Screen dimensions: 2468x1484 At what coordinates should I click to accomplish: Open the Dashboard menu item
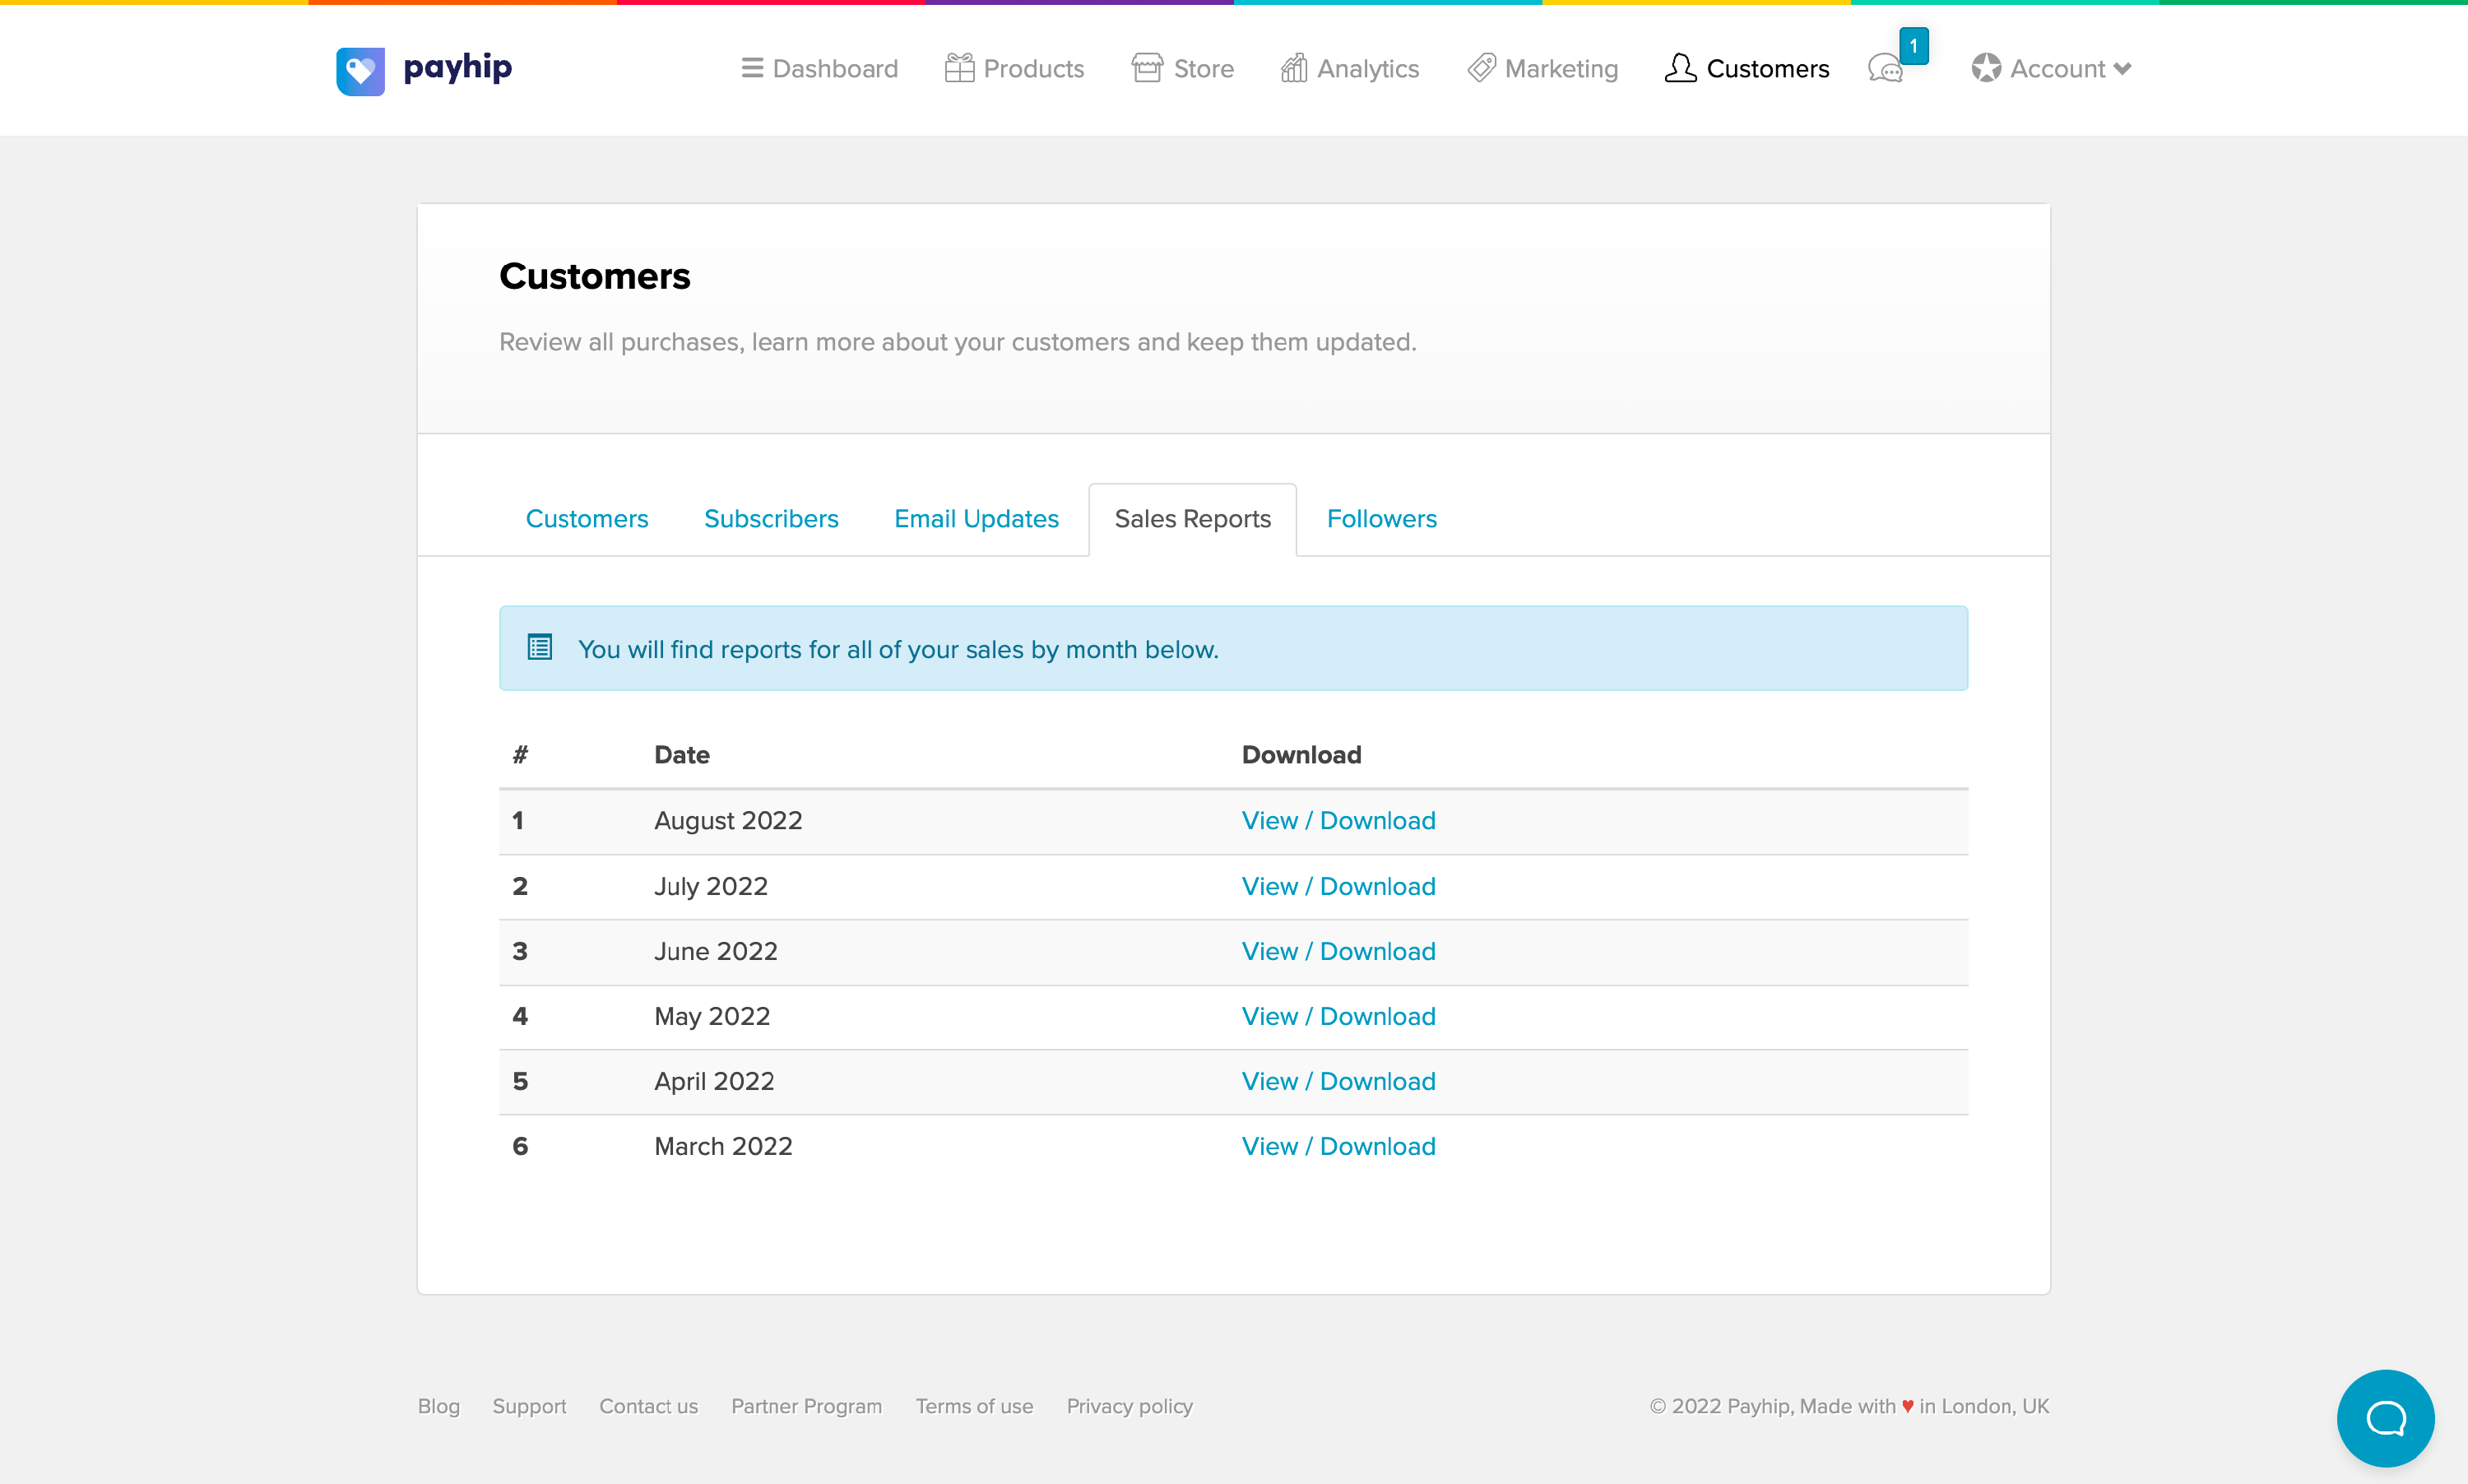coord(819,68)
